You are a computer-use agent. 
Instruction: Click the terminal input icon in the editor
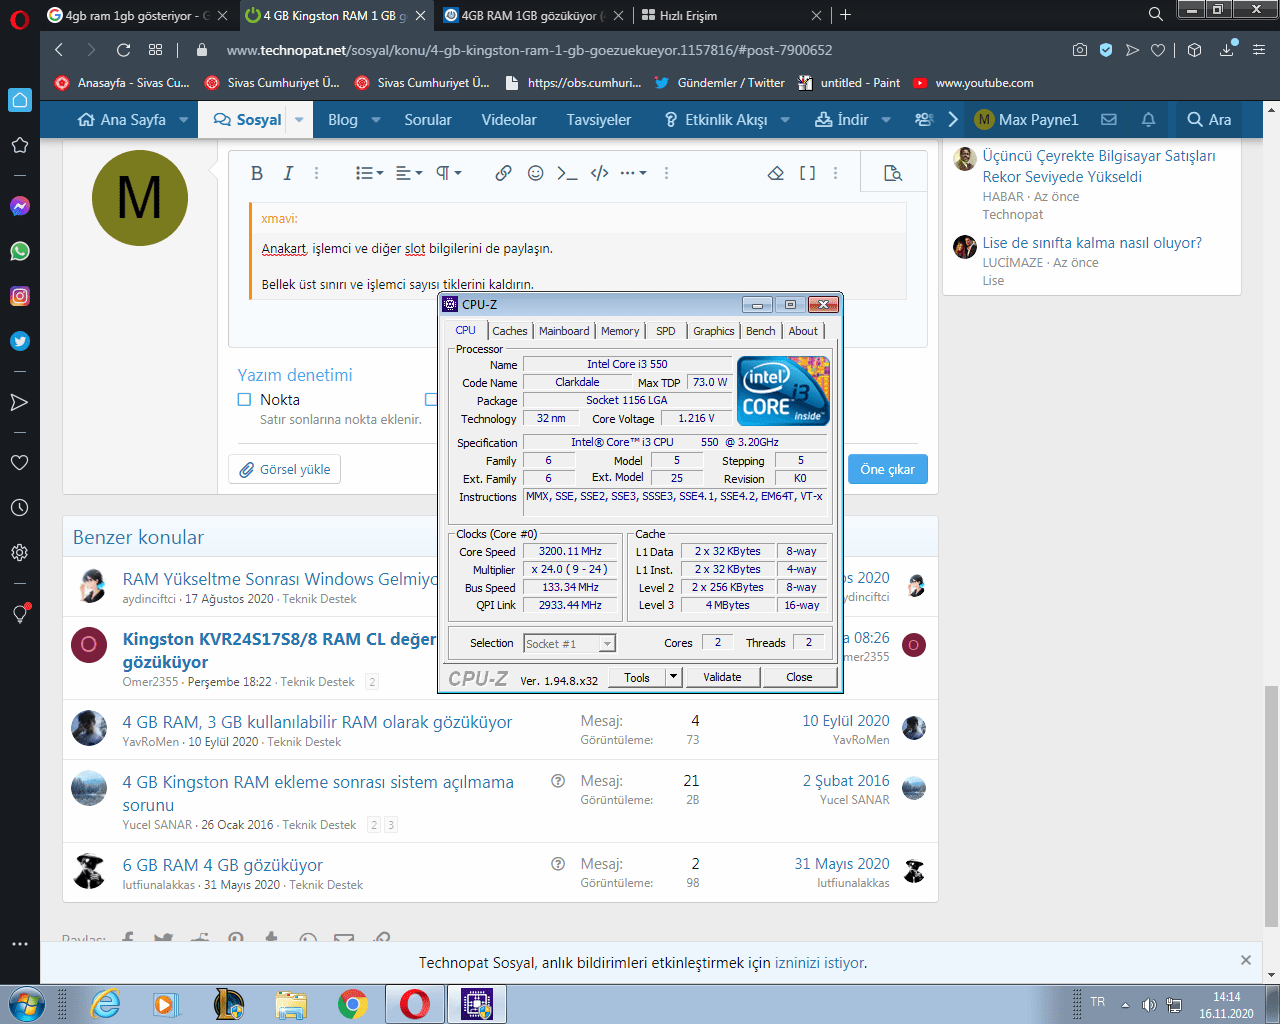[x=565, y=172]
